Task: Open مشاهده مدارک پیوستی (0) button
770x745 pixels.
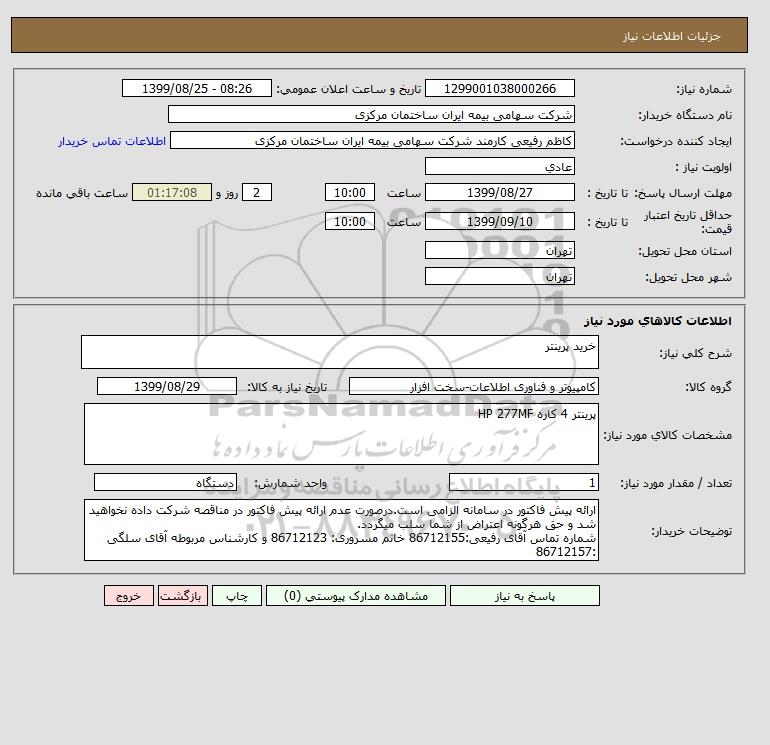Action: (x=356, y=596)
